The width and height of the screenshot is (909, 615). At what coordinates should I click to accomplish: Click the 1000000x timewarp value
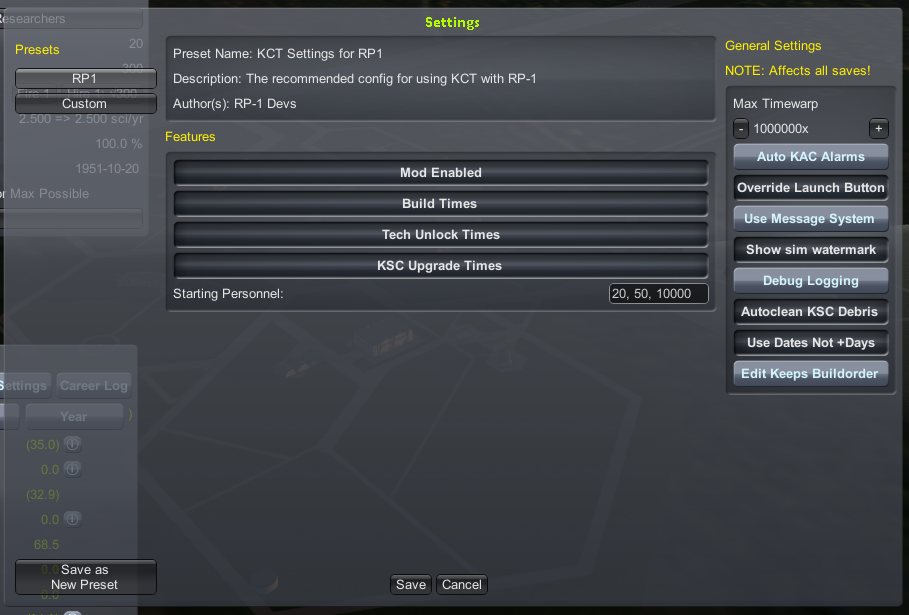coord(780,129)
